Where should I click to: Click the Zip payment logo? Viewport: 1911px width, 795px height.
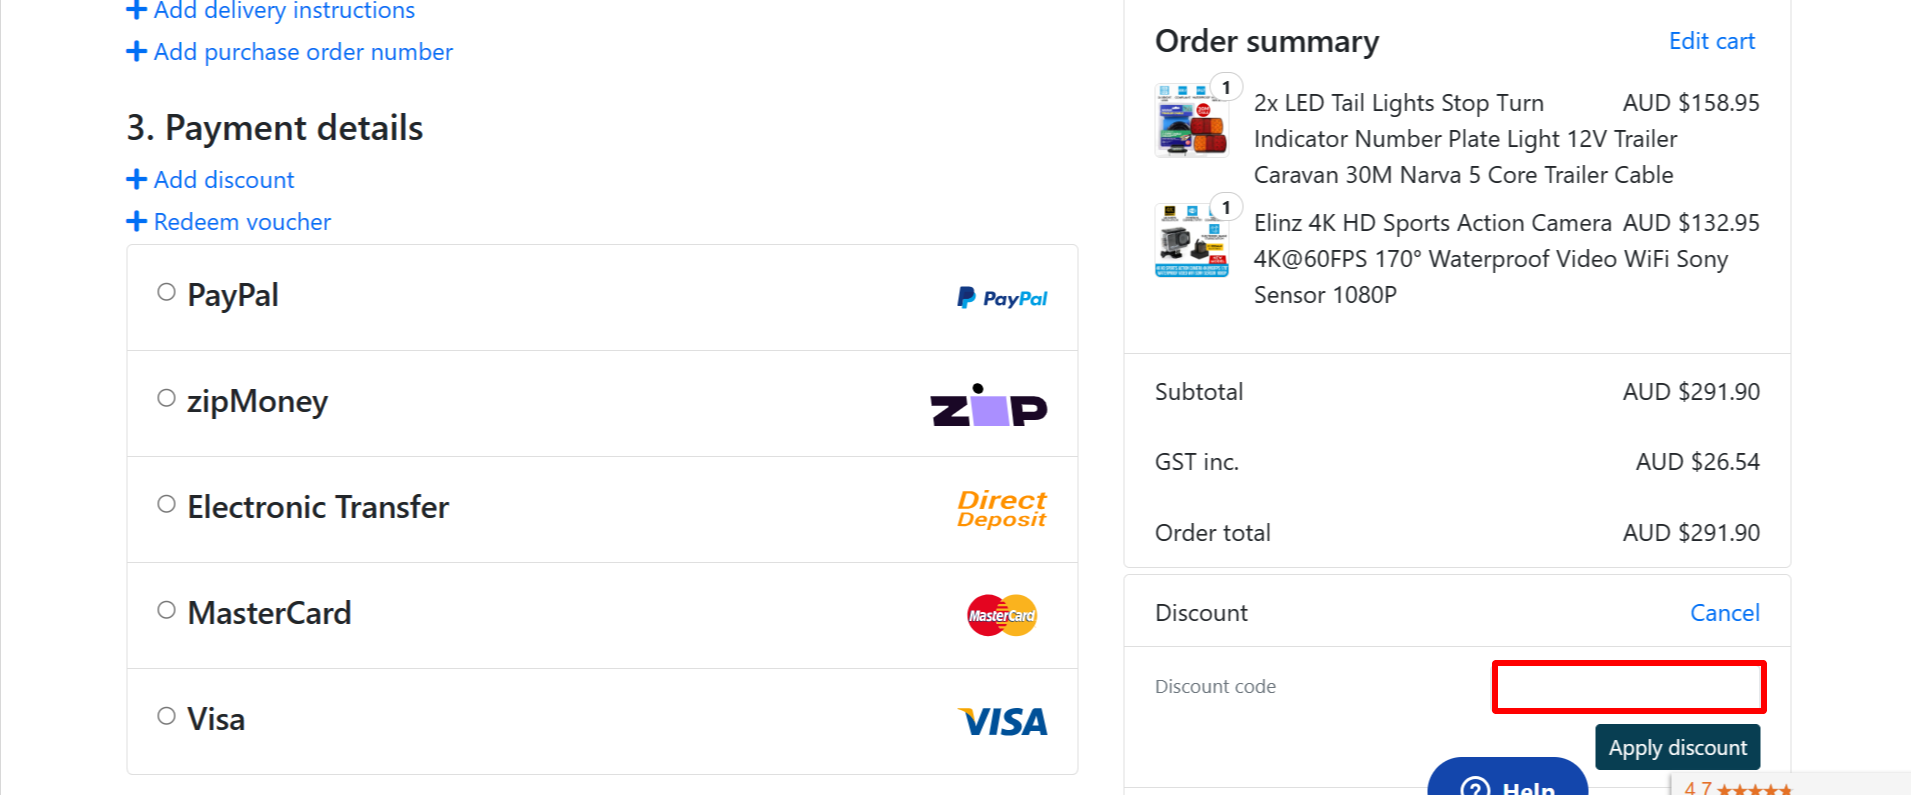tap(988, 406)
